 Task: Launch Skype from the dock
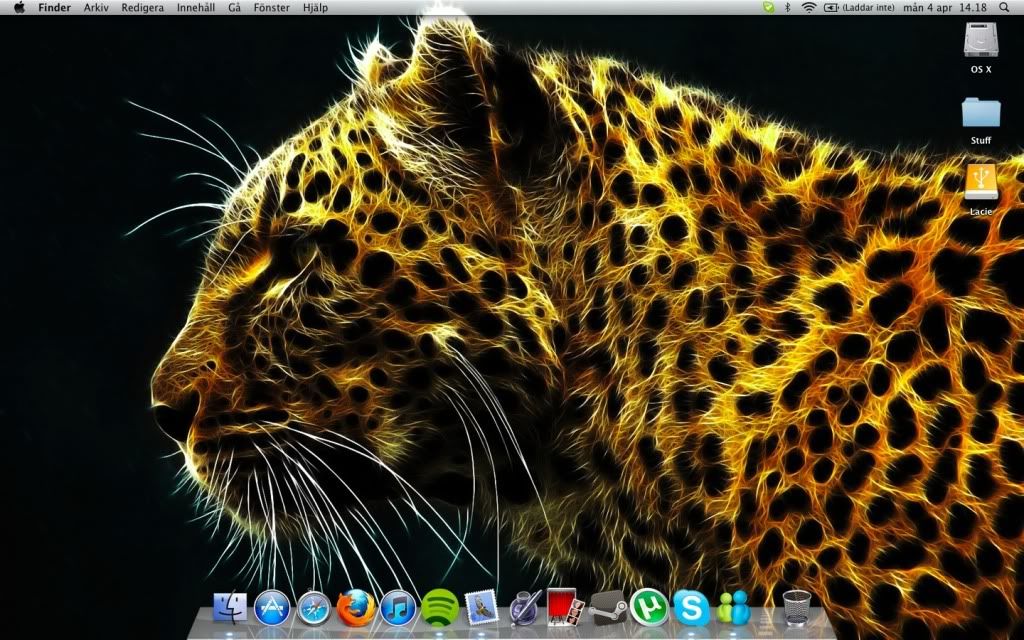(691, 607)
